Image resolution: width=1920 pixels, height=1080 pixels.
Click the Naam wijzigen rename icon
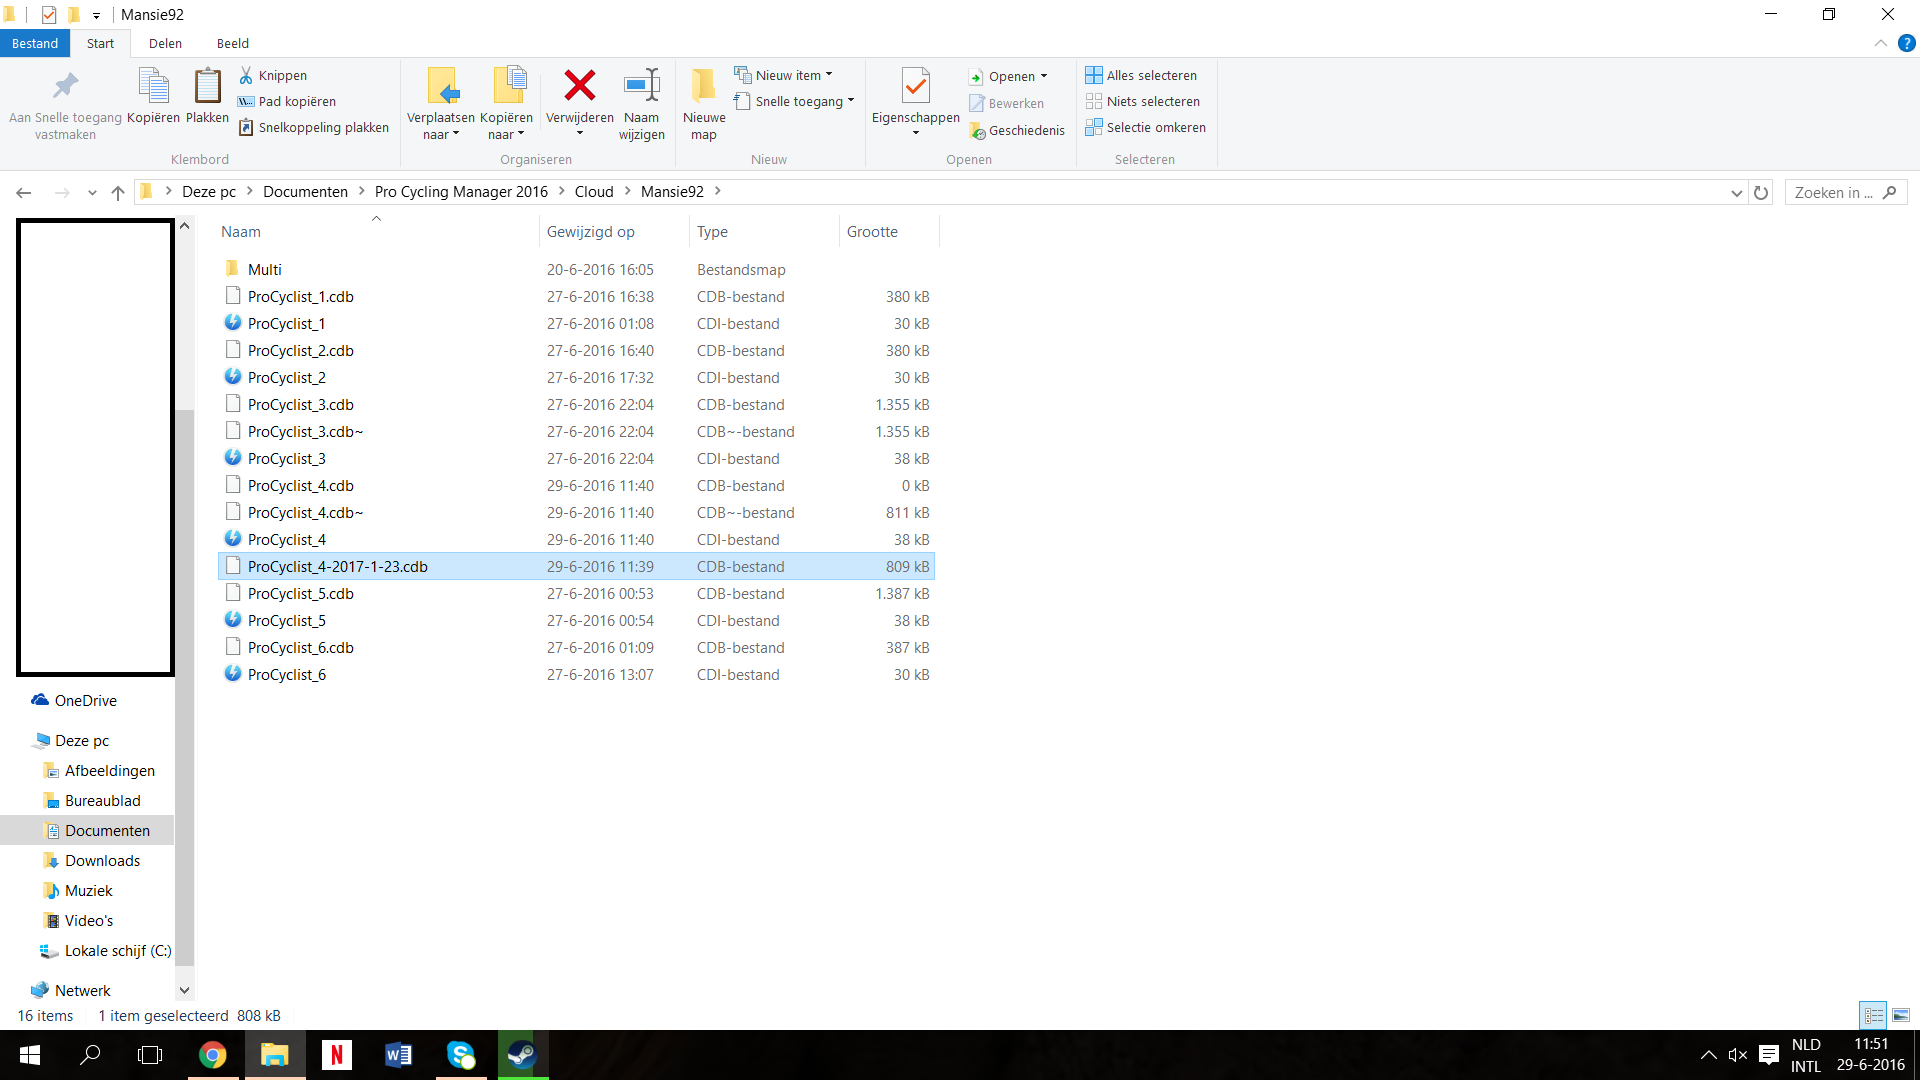(641, 86)
